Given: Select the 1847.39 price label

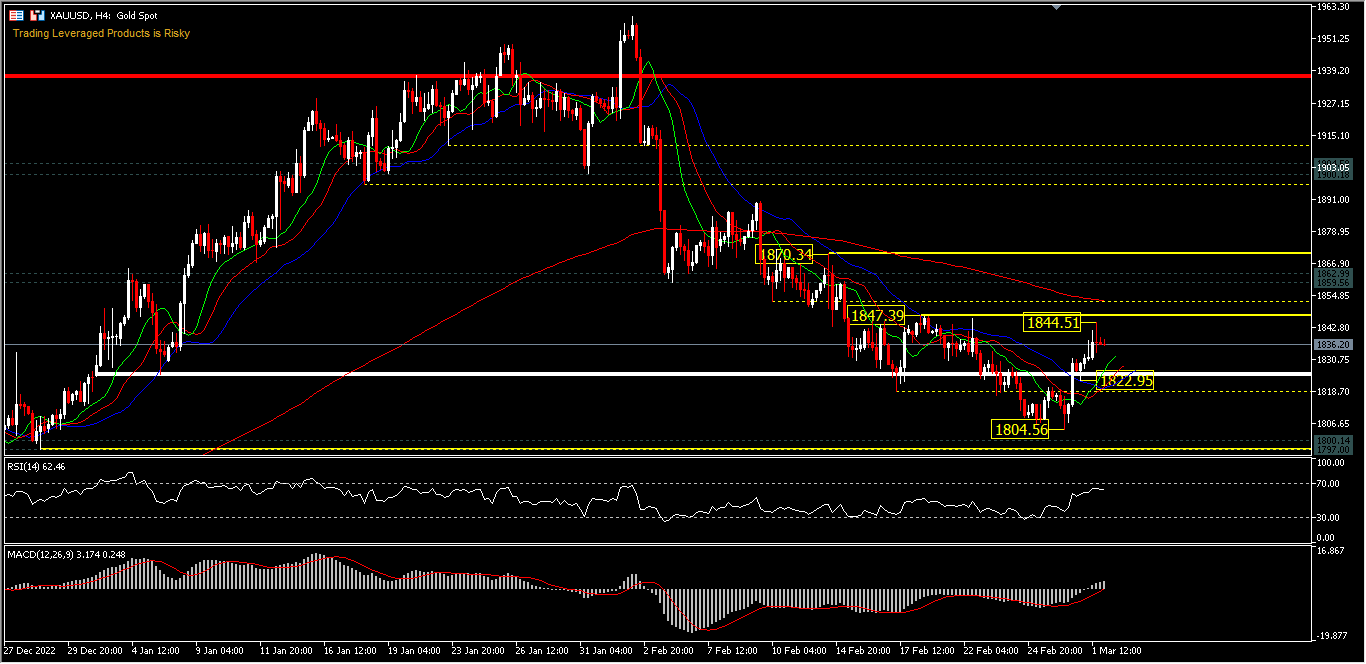Looking at the screenshot, I should 876,315.
